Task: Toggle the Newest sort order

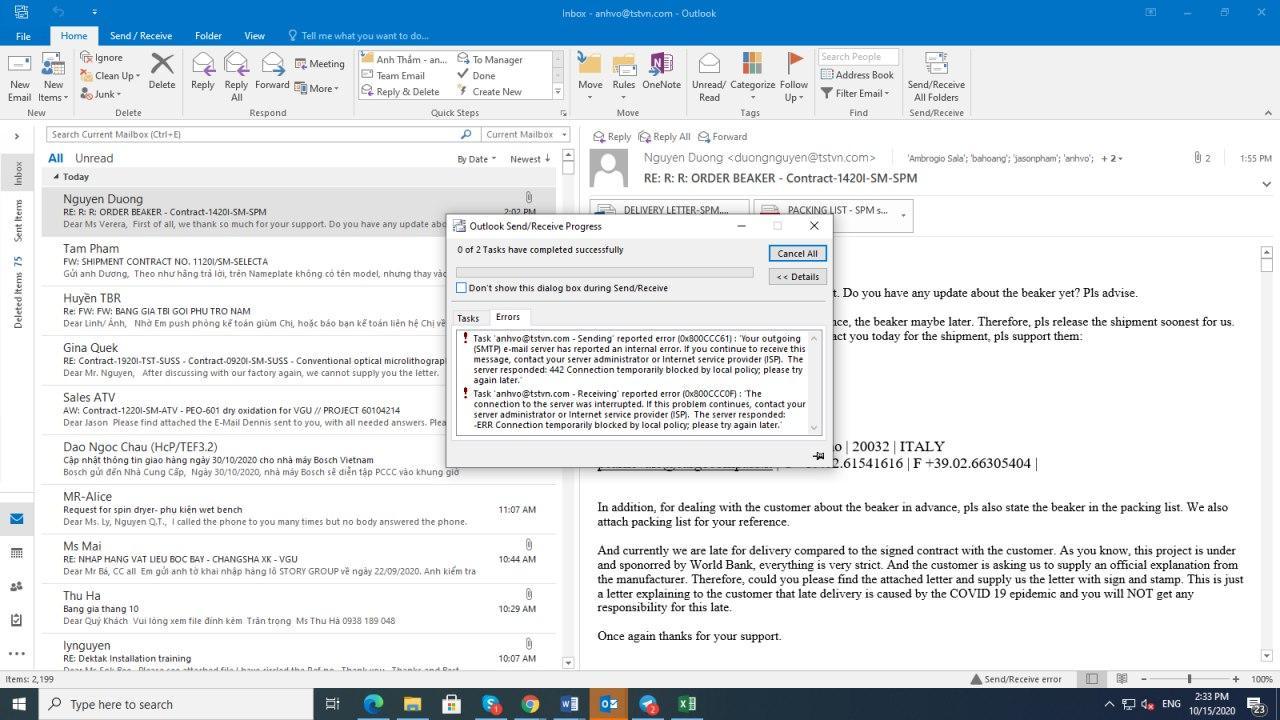Action: click(x=530, y=159)
